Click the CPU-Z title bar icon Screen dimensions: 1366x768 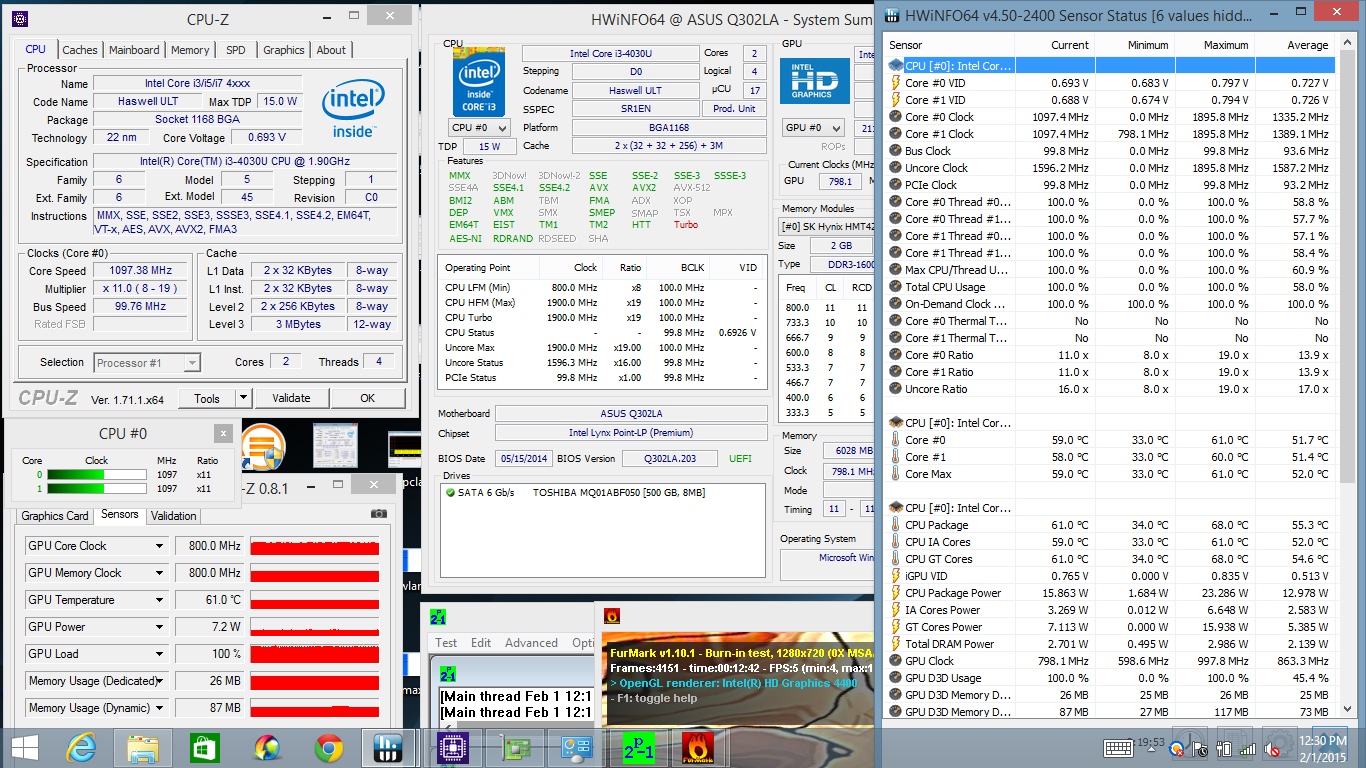pos(19,19)
